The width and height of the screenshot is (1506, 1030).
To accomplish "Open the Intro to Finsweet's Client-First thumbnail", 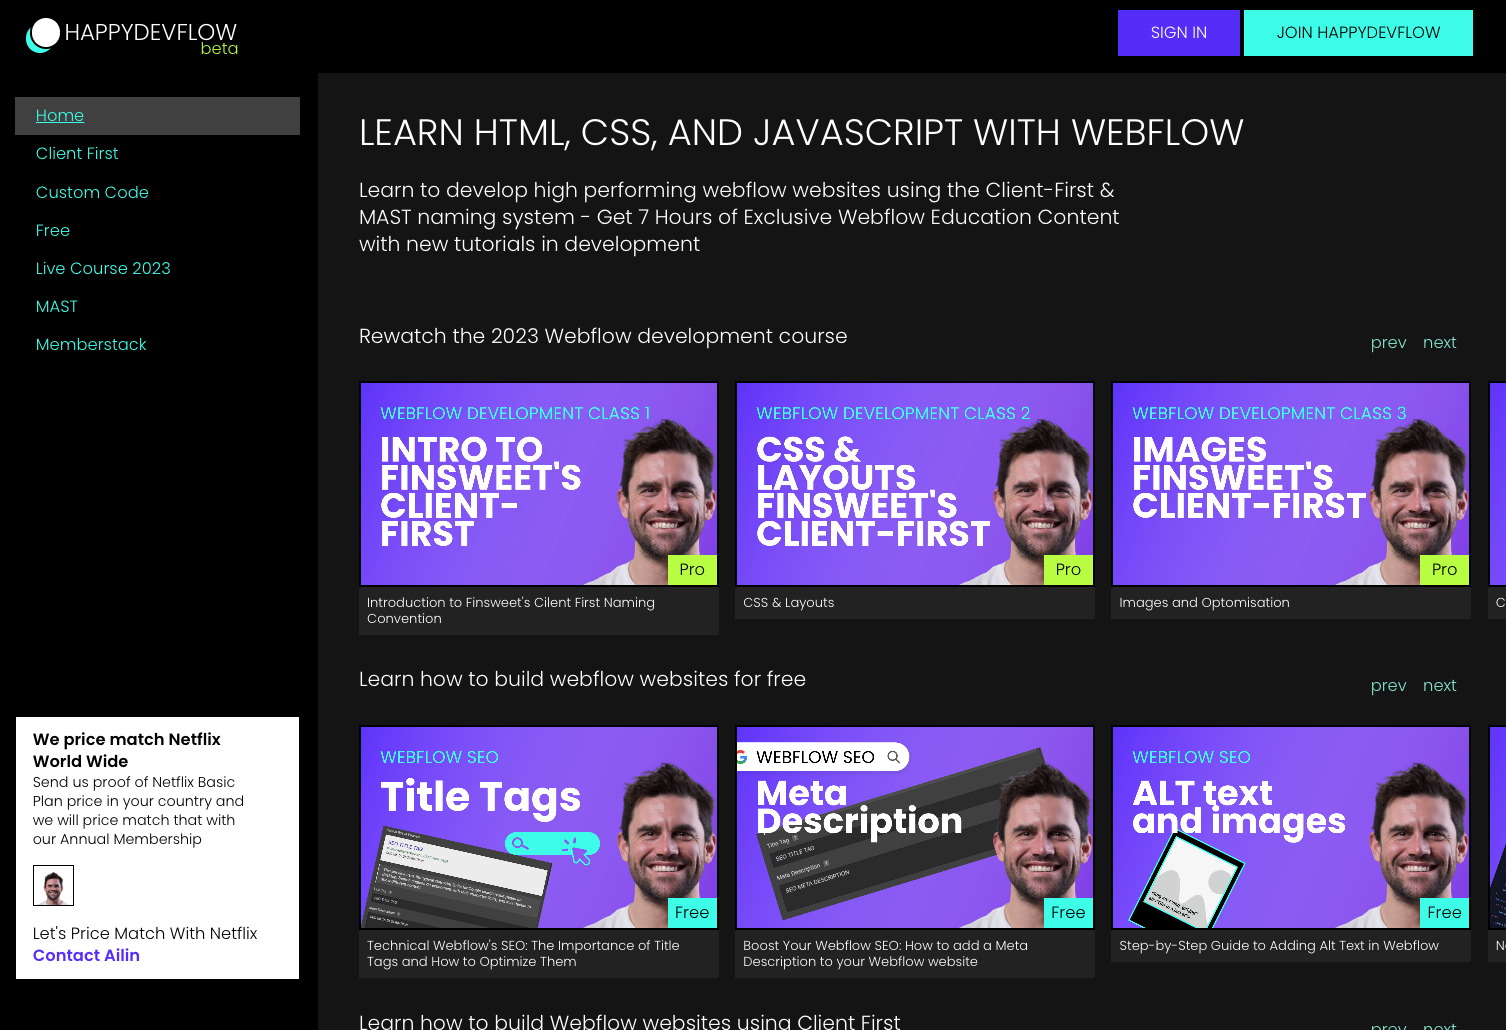I will point(539,484).
